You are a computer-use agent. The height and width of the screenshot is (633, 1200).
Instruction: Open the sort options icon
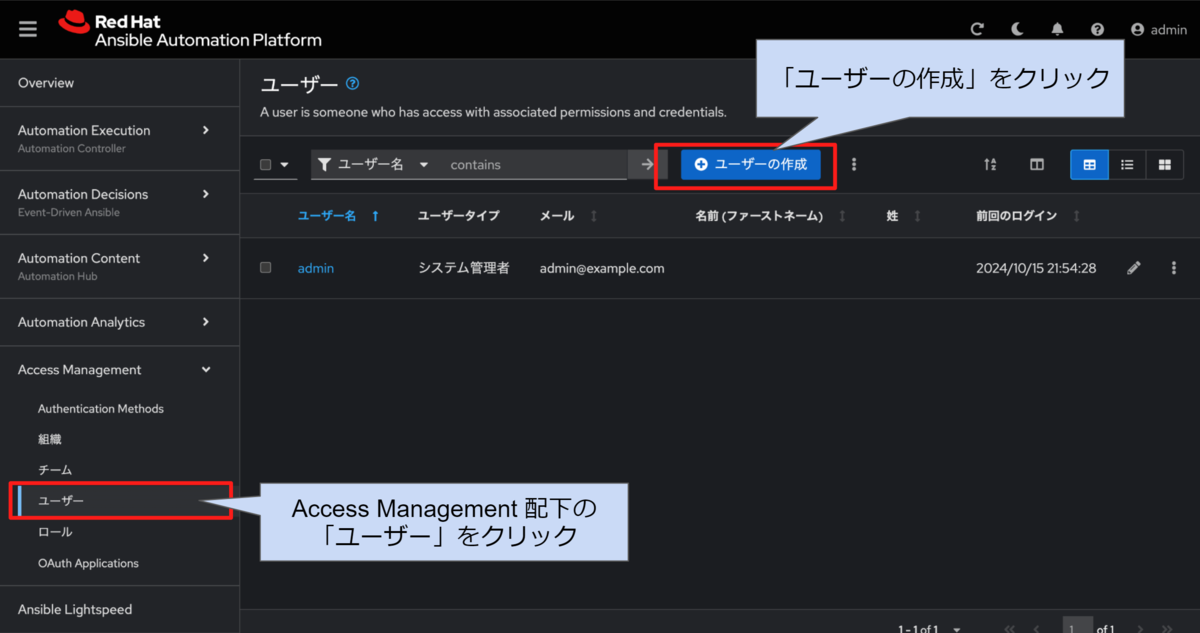coord(990,164)
